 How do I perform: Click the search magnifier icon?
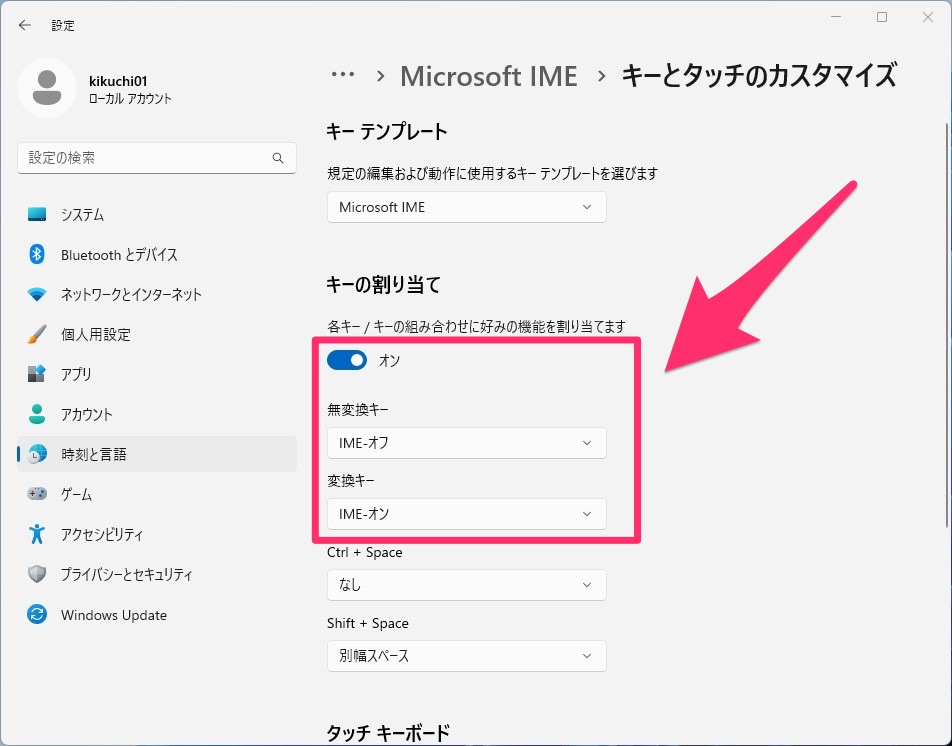click(x=278, y=158)
